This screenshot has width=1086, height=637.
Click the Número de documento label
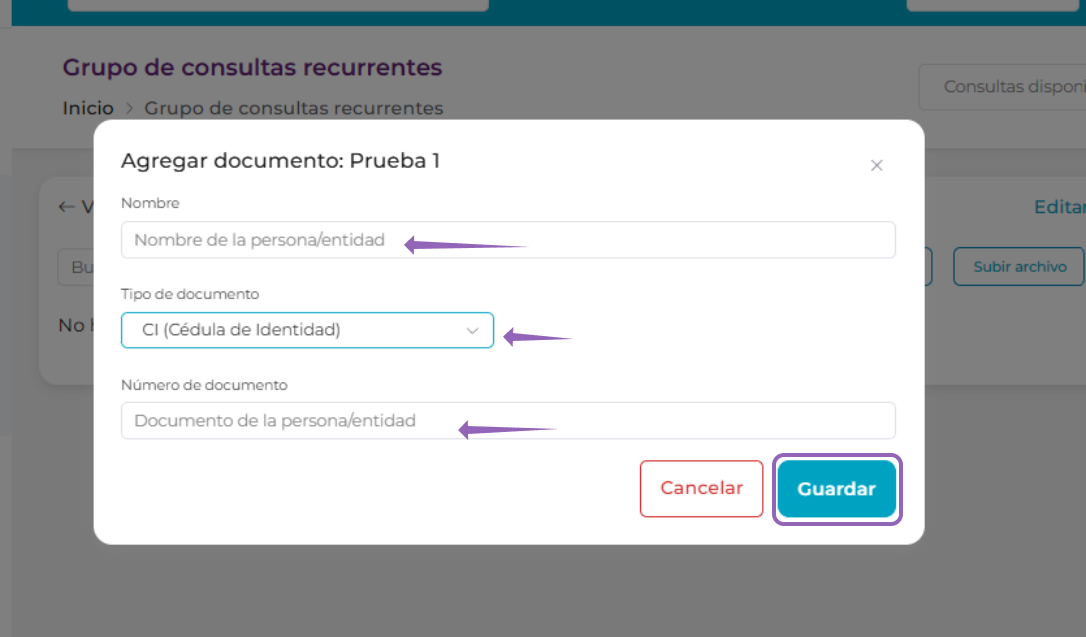[204, 385]
